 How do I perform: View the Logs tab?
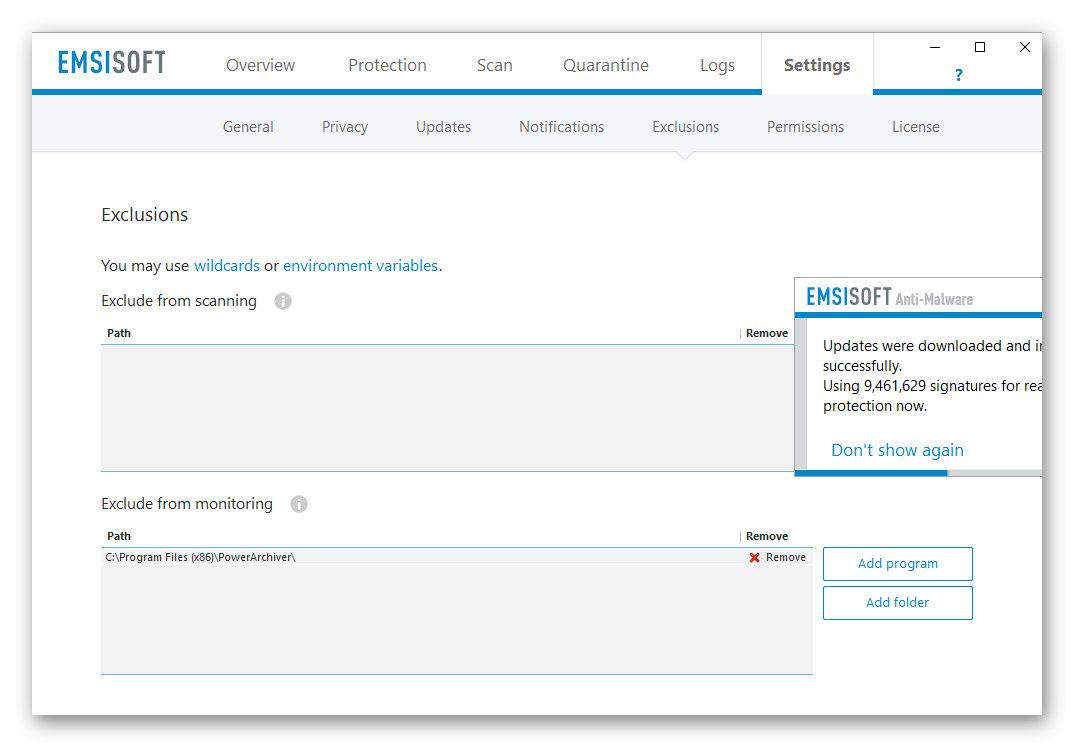pyautogui.click(x=717, y=66)
